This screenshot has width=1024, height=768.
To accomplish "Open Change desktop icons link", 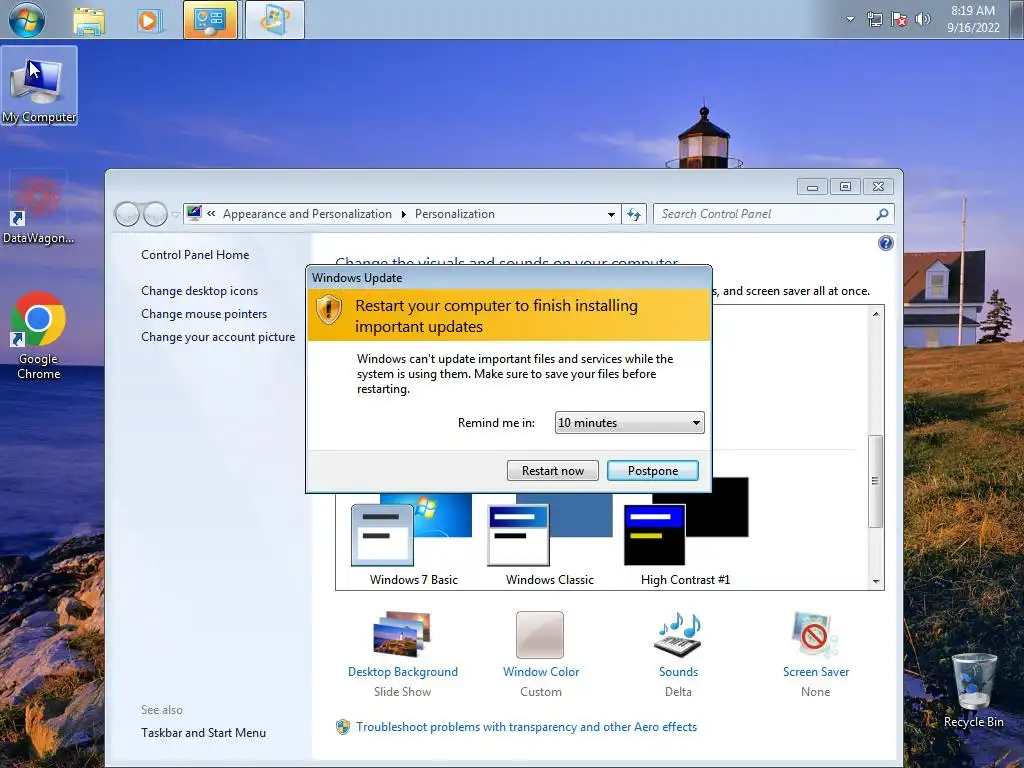I will coord(199,291).
